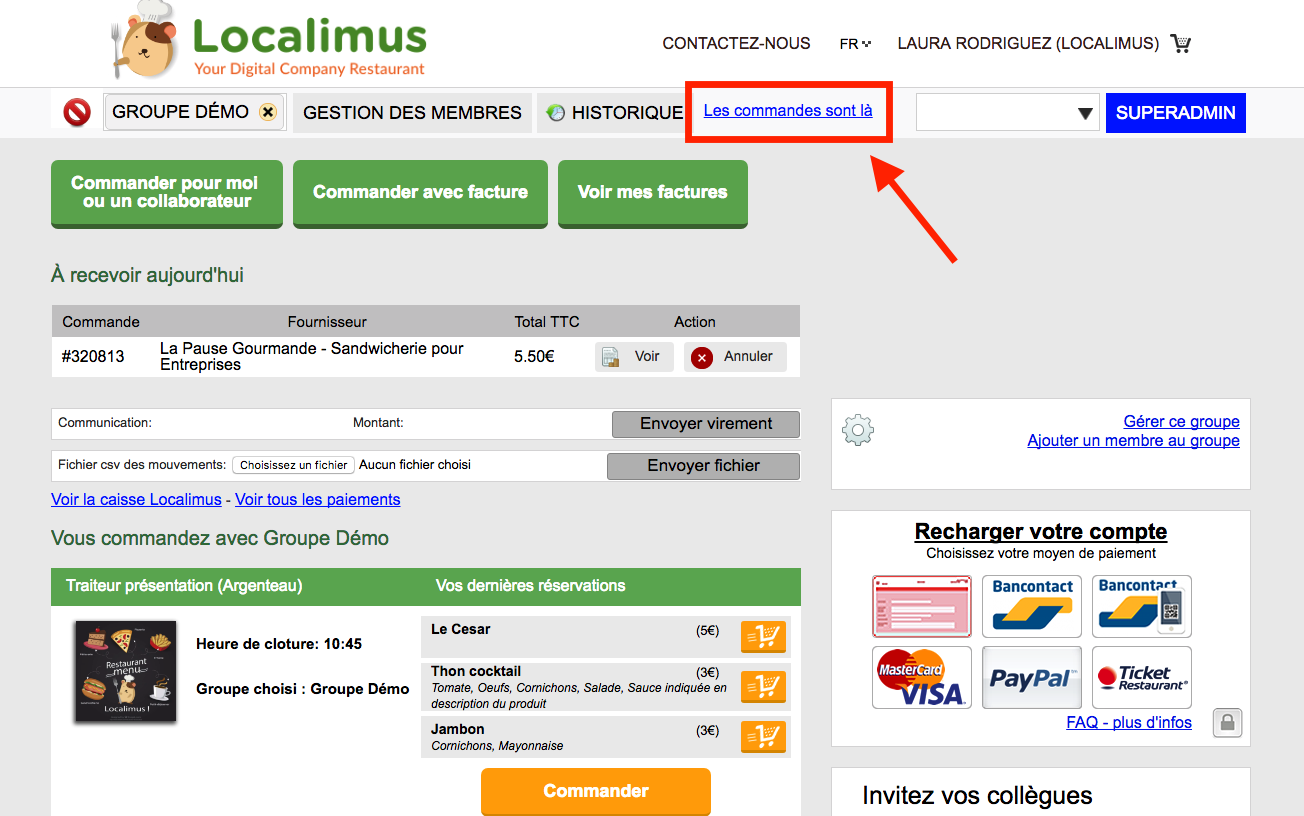Click the clock icon beside Historique
The width and height of the screenshot is (1304, 816).
(556, 113)
